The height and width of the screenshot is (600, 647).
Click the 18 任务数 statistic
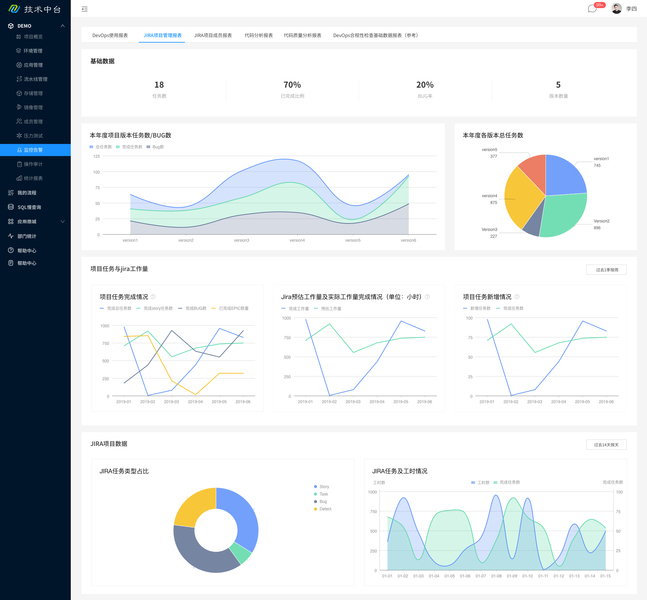[159, 89]
